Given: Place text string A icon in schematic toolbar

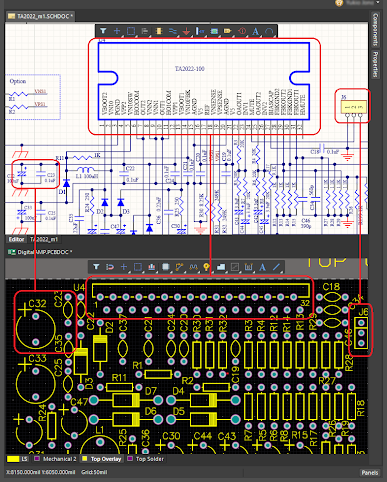Looking at the screenshot, I should coord(255,31).
